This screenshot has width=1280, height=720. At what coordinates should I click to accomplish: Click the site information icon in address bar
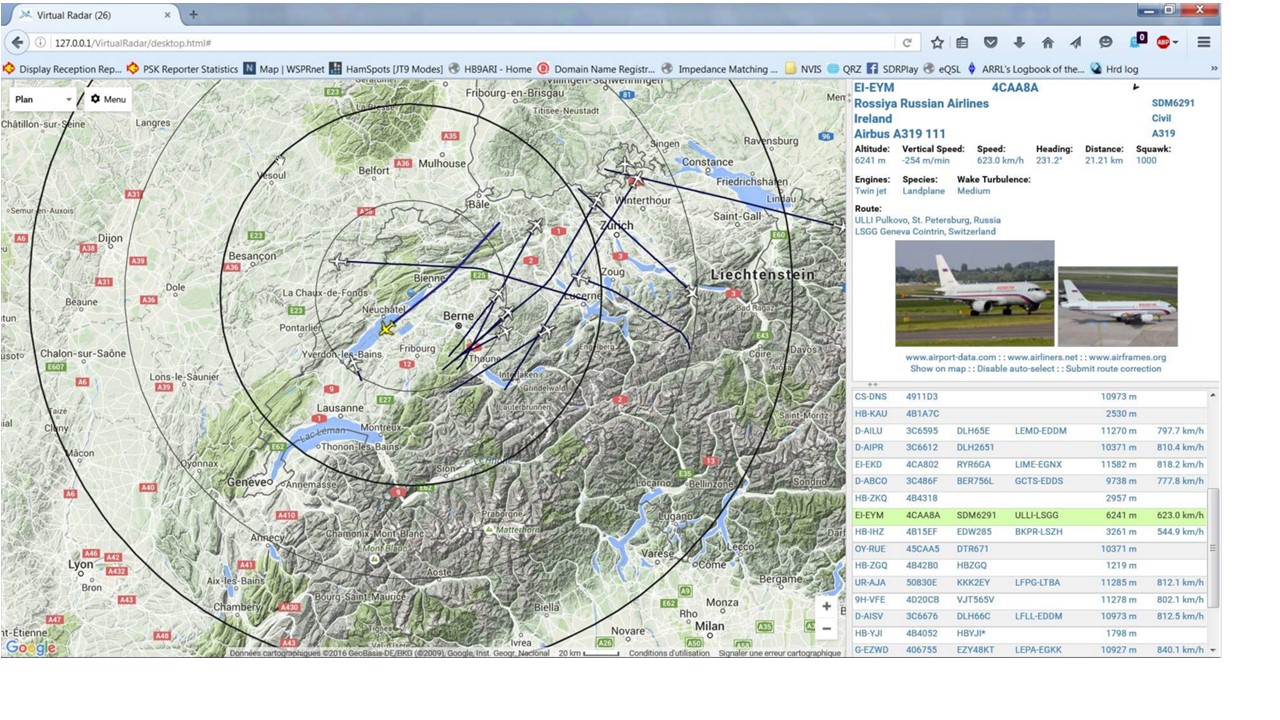pyautogui.click(x=41, y=43)
